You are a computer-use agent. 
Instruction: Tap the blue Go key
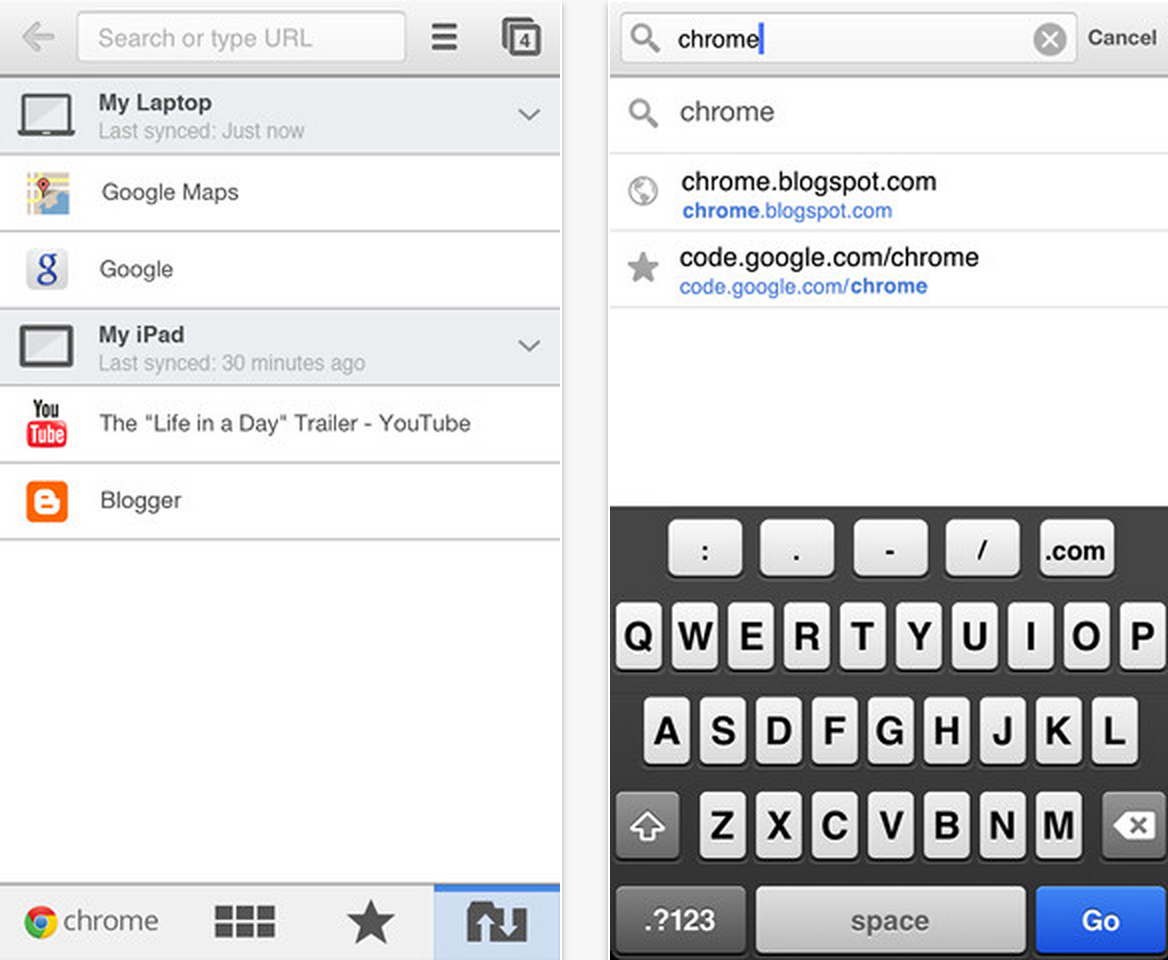click(1101, 921)
